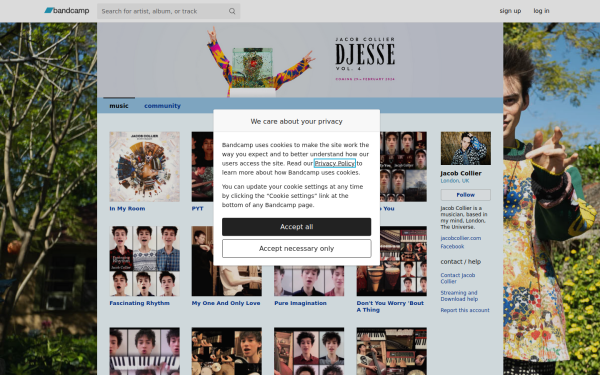The image size is (600, 375).
Task: Open the log in link
Action: pyautogui.click(x=541, y=11)
